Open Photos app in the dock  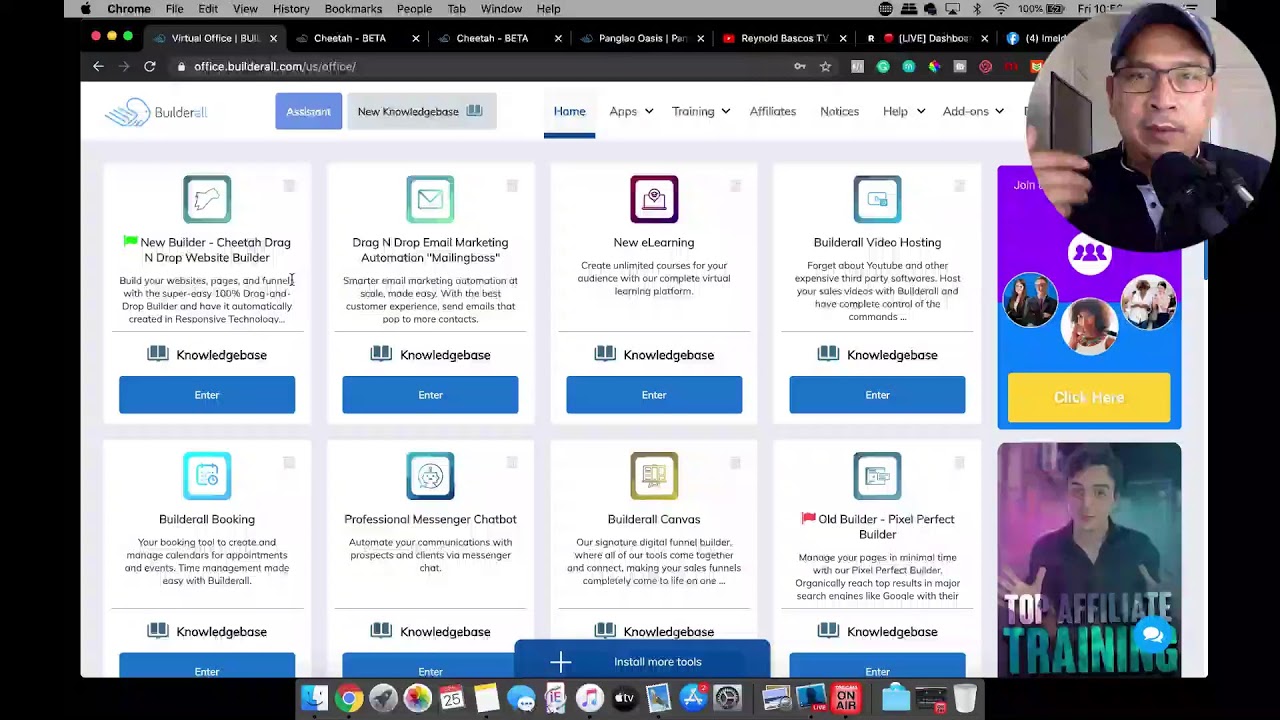pos(417,697)
